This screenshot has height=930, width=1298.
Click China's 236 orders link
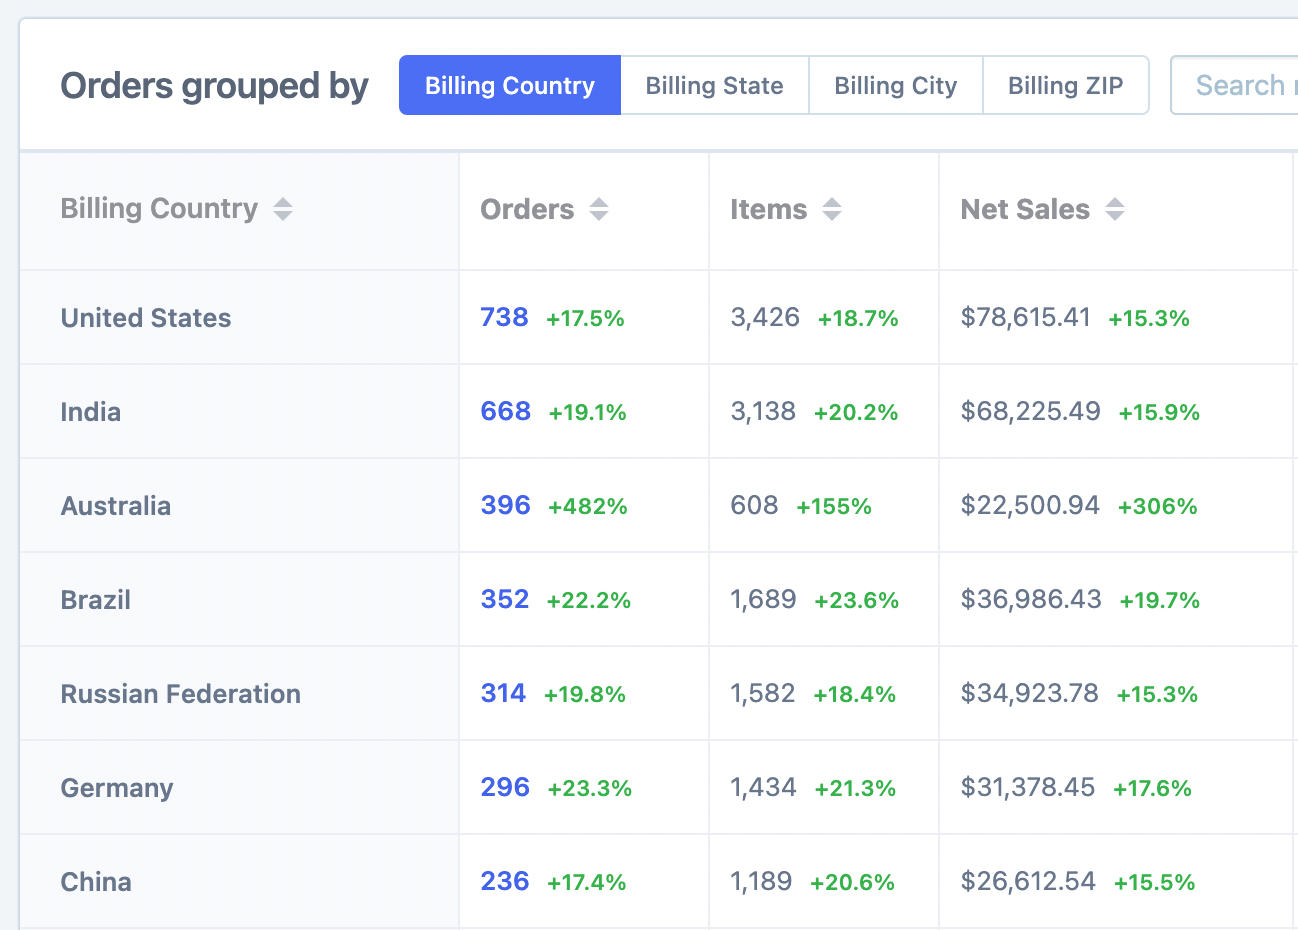[x=504, y=881]
